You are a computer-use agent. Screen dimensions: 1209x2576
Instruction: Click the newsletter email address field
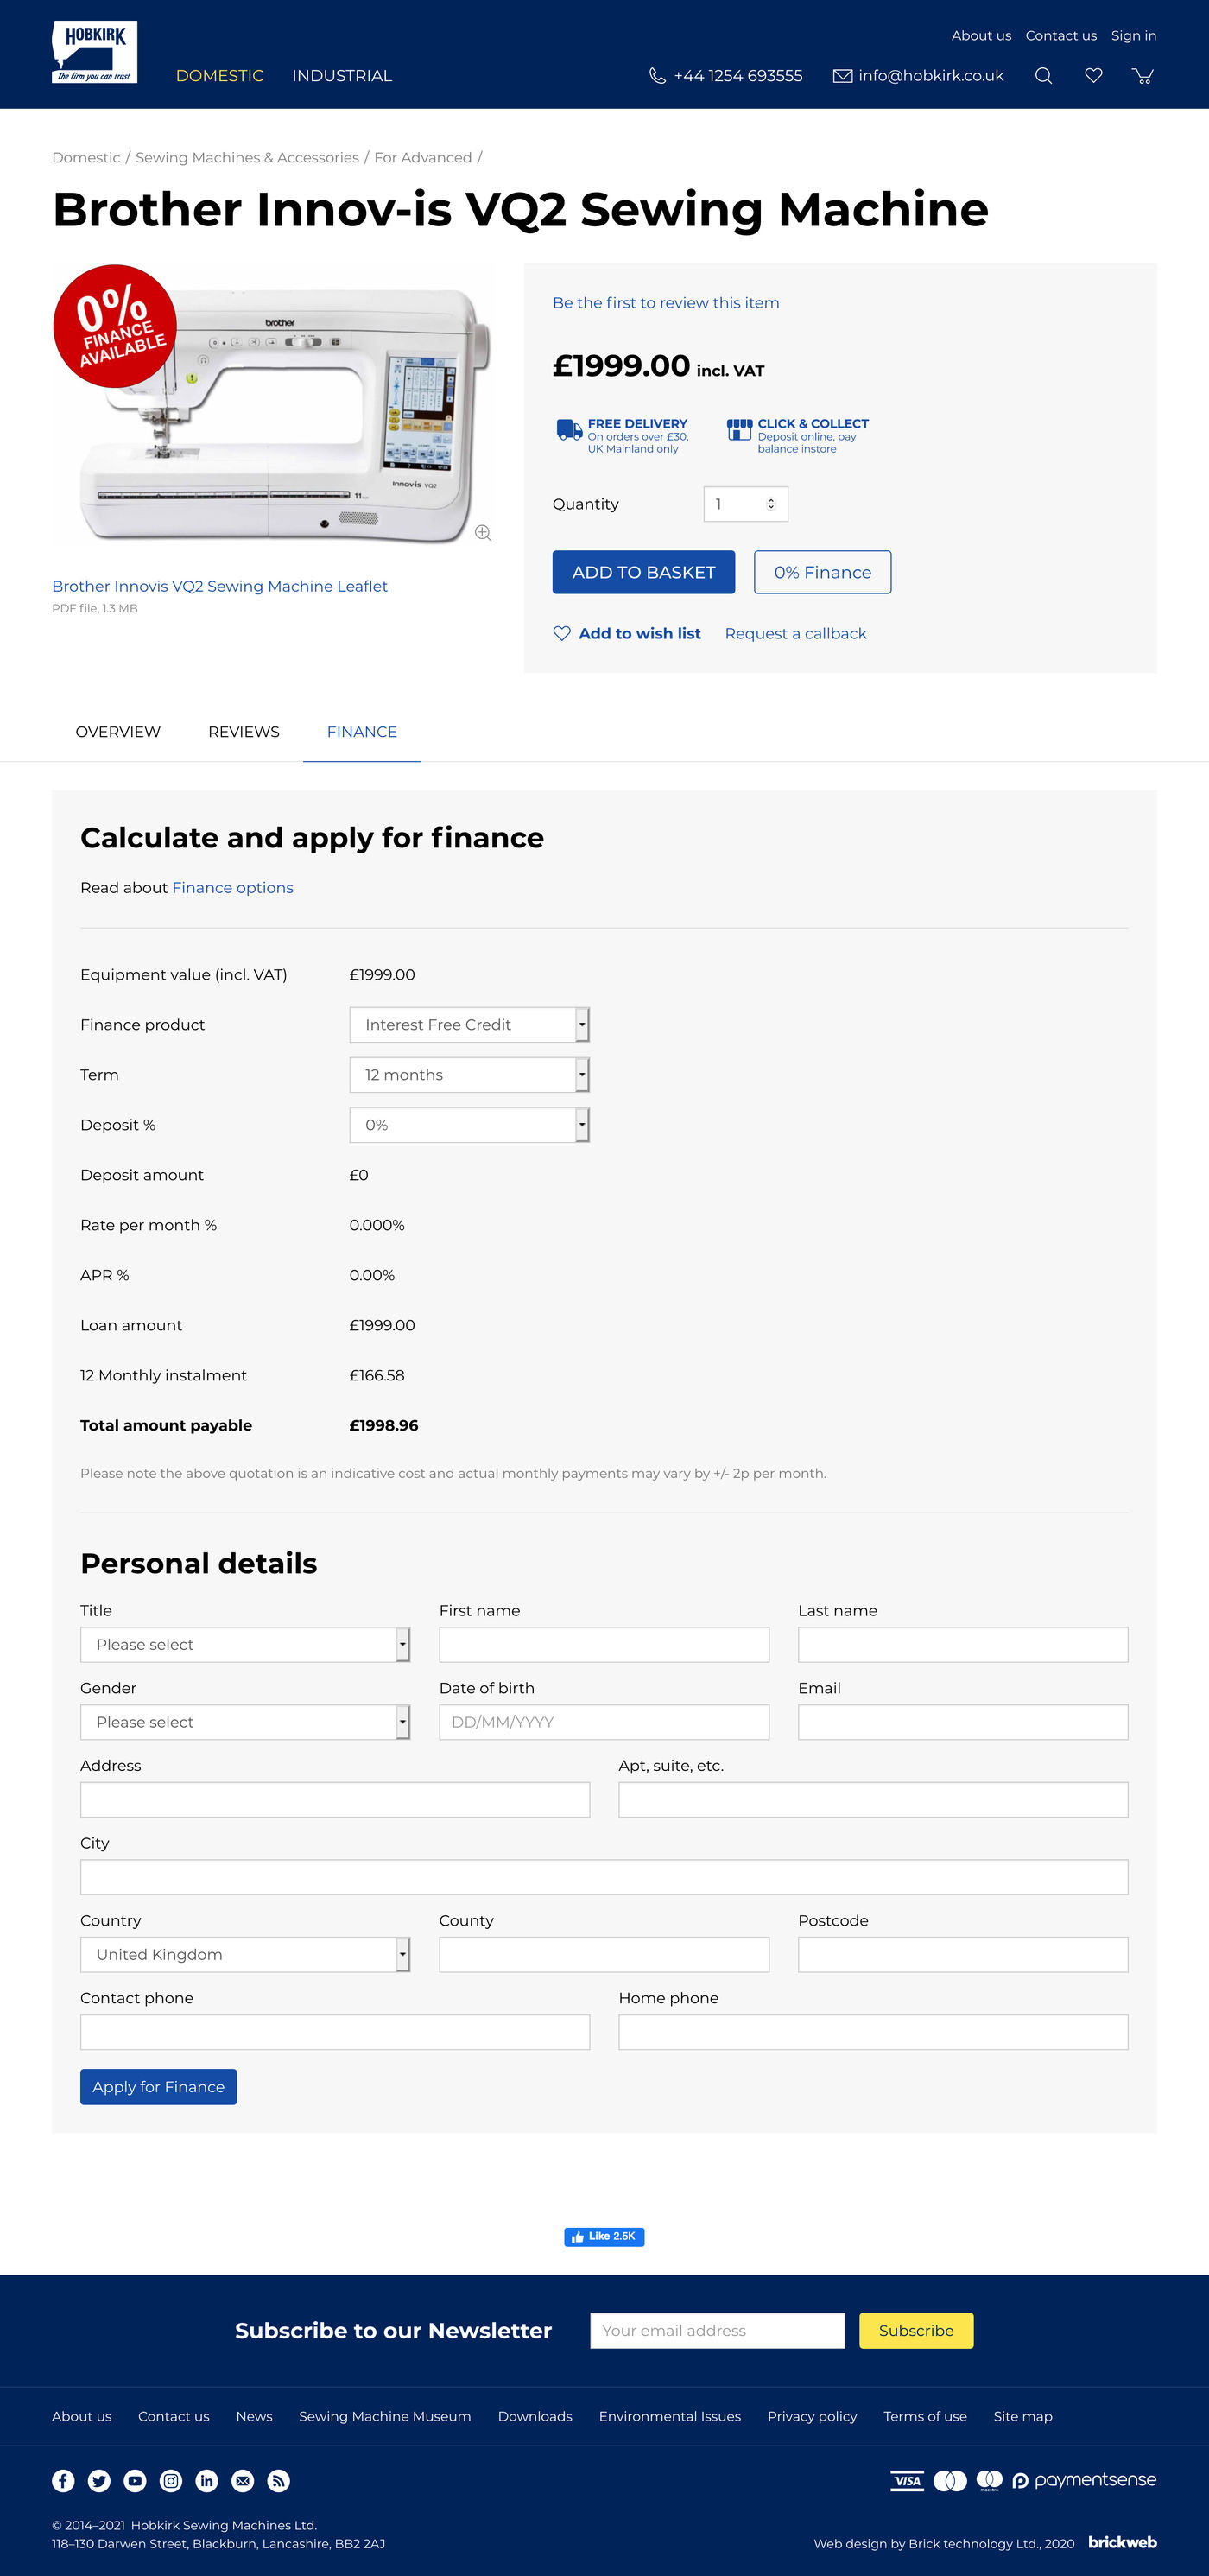[717, 2331]
